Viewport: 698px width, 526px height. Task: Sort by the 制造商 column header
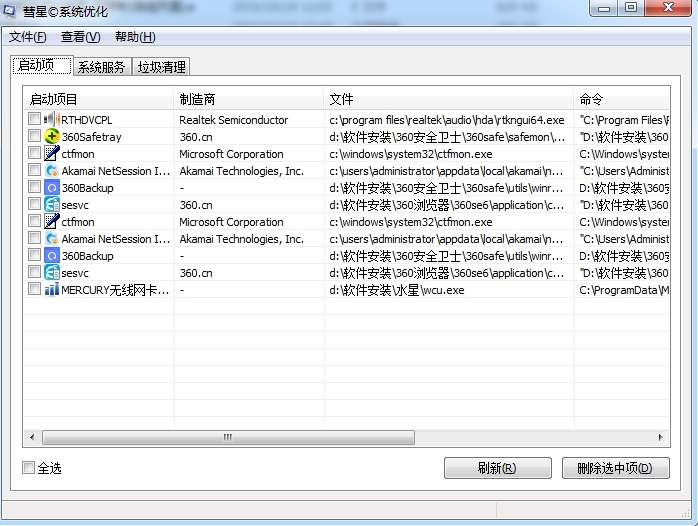pyautogui.click(x=249, y=99)
